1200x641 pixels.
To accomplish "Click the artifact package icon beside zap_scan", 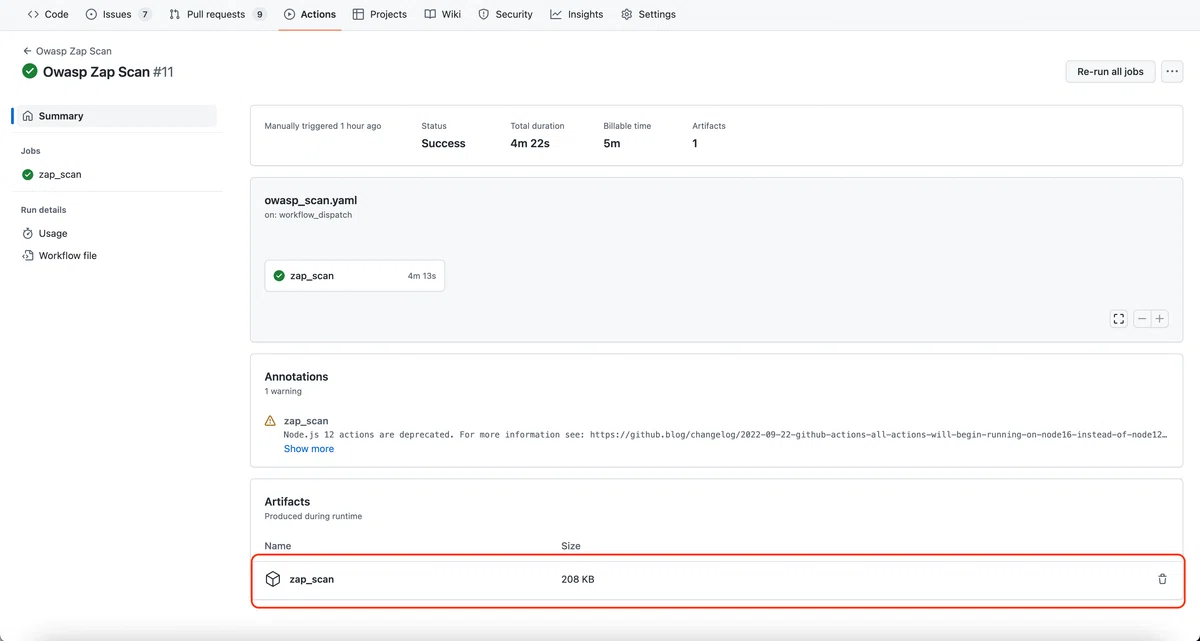I will click(273, 579).
